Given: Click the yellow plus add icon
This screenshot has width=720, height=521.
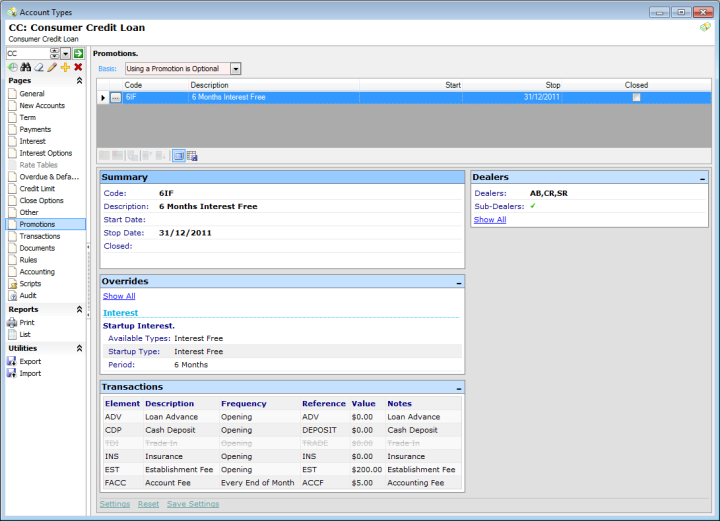Looking at the screenshot, I should 65,67.
